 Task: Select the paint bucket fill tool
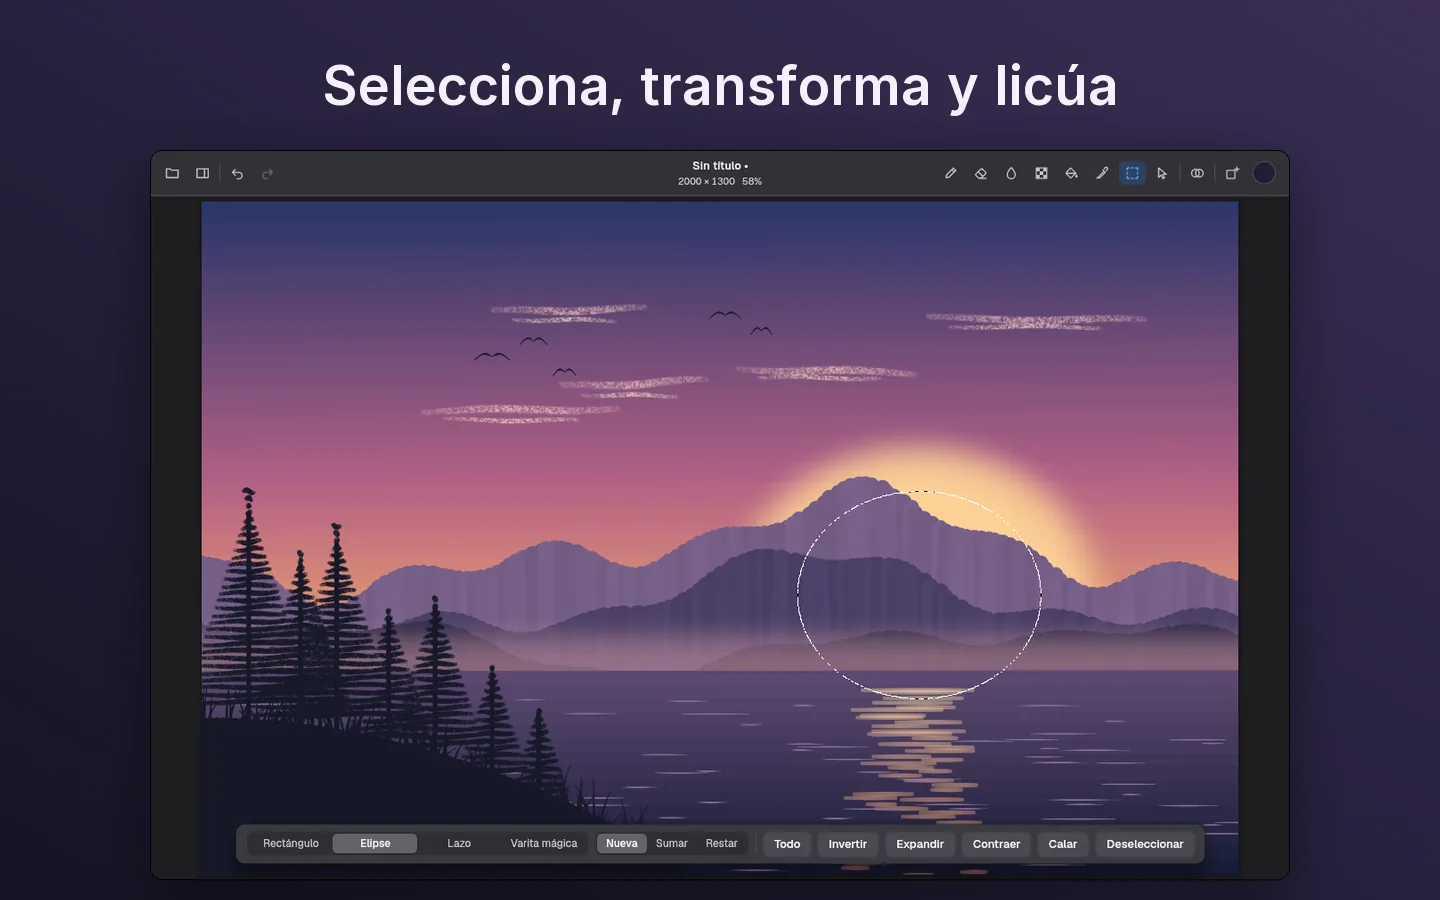(x=1071, y=173)
